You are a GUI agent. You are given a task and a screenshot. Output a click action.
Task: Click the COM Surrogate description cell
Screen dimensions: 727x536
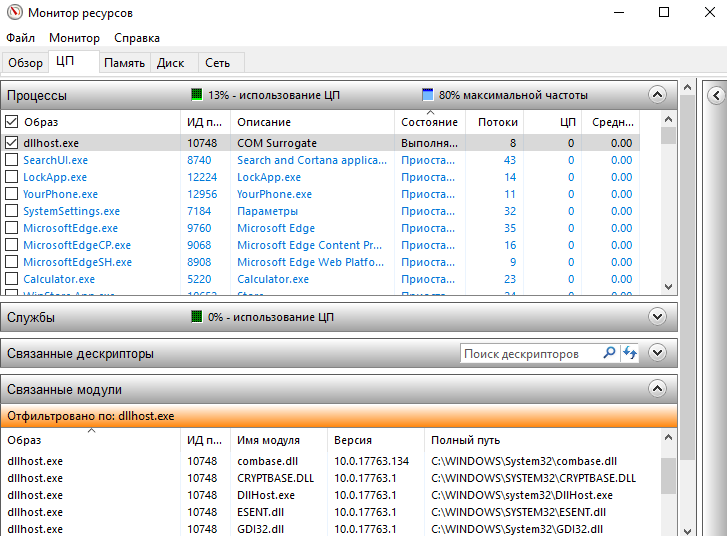[x=277, y=143]
